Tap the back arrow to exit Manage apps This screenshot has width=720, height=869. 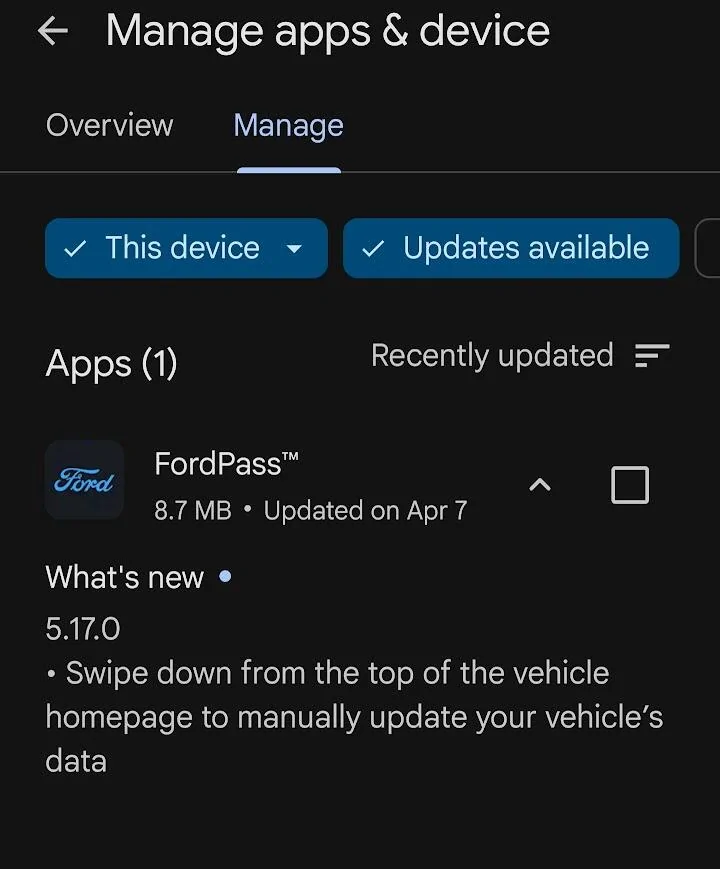[52, 31]
